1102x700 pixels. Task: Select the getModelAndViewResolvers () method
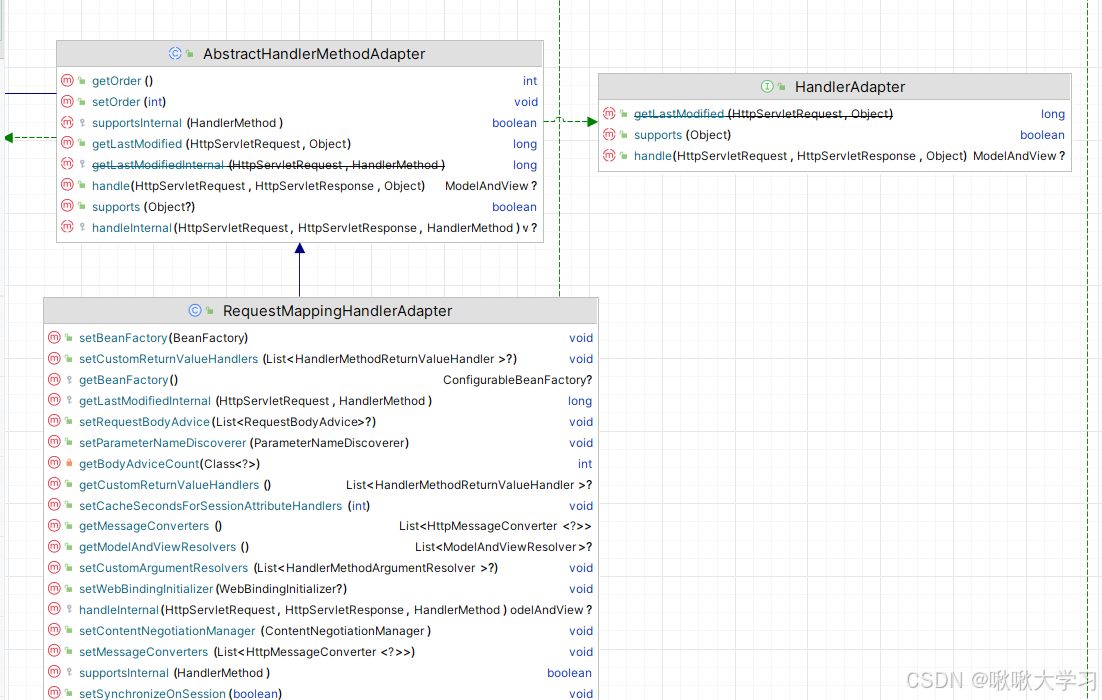coord(164,547)
